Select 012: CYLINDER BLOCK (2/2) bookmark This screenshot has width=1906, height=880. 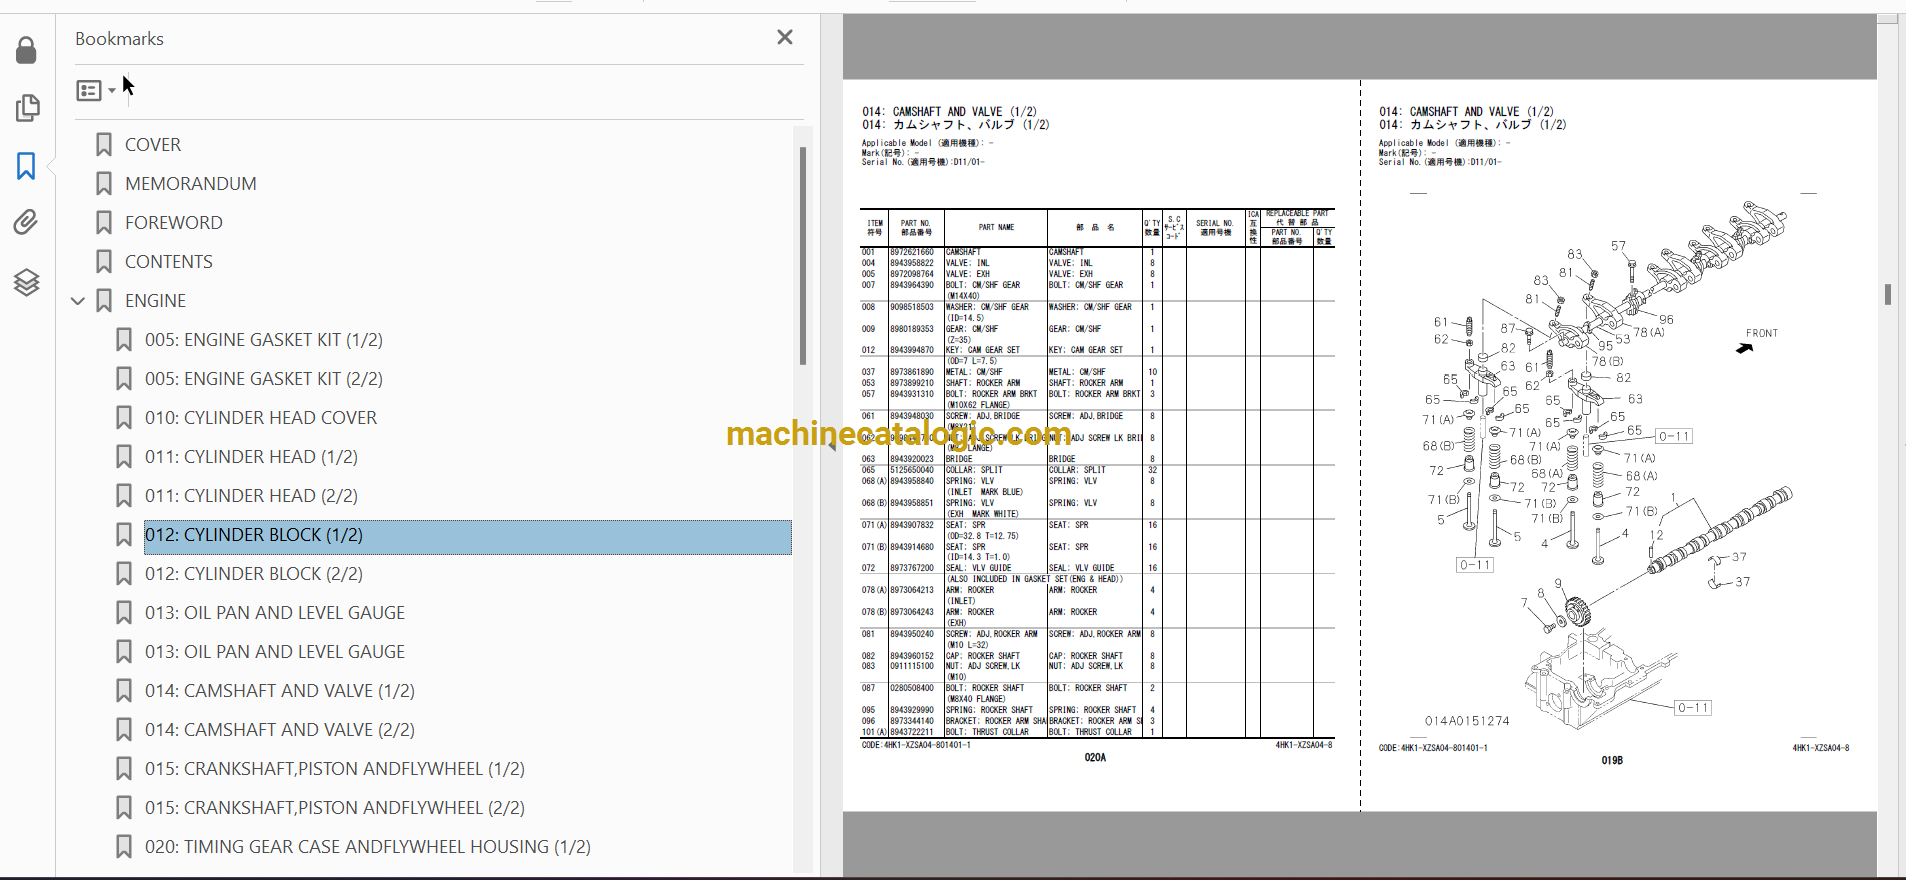click(x=254, y=574)
